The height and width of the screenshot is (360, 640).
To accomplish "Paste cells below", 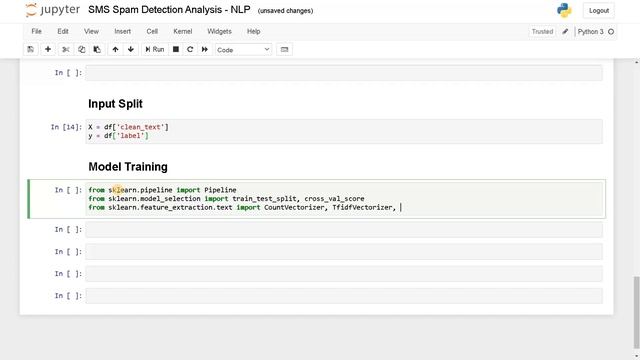I will click(x=97, y=49).
